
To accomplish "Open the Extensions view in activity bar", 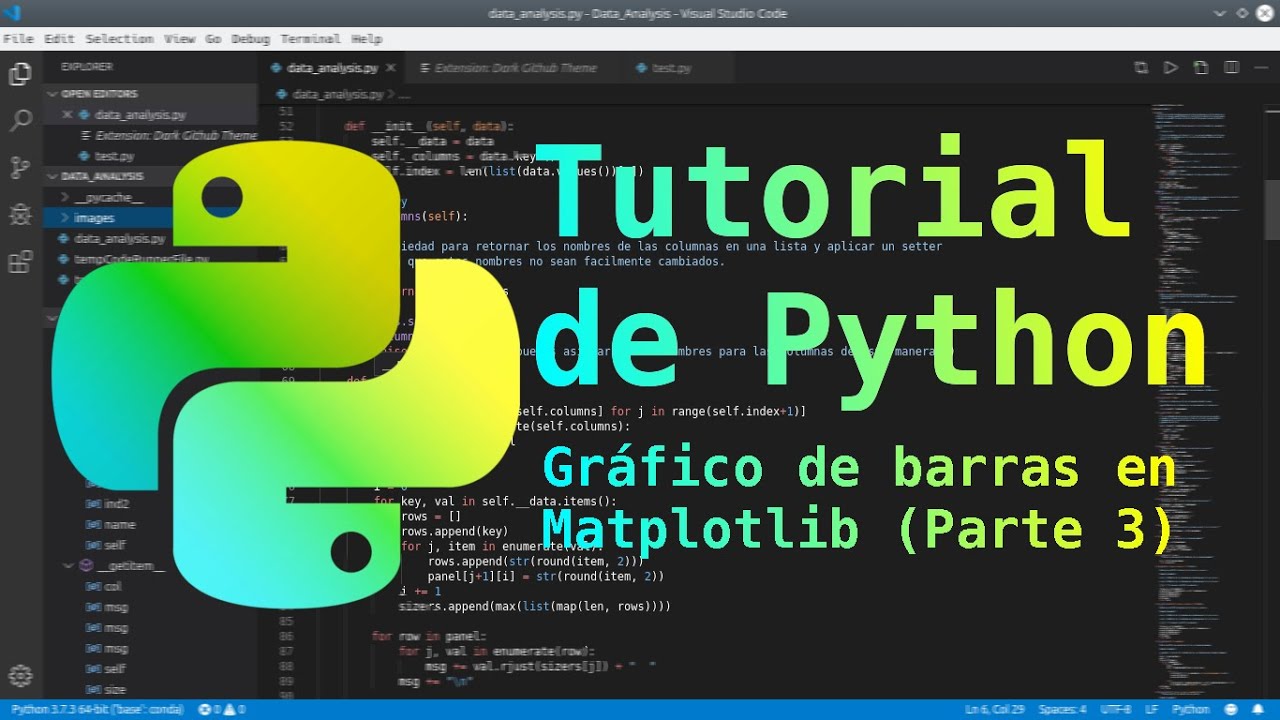I will coord(20,262).
